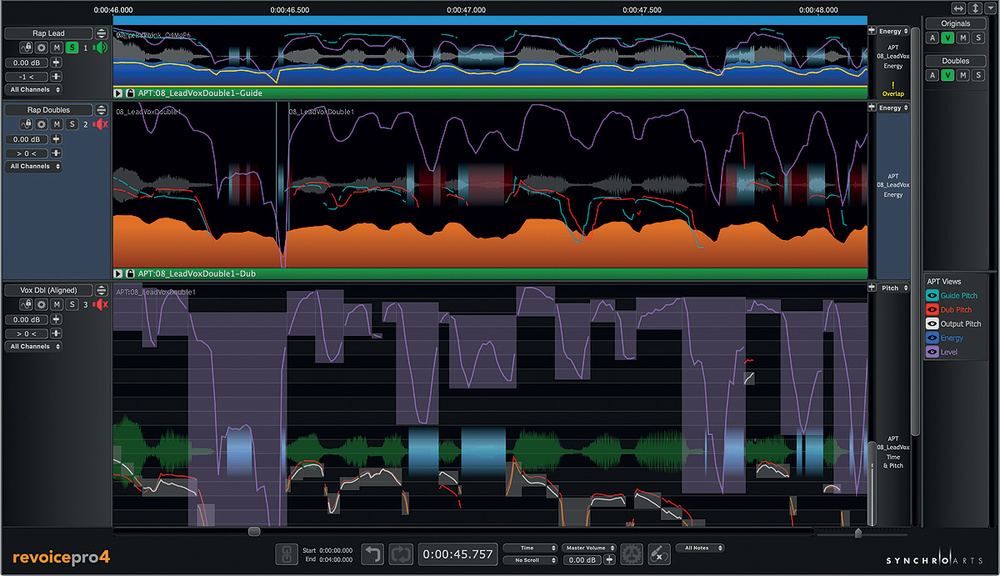
Task: Click the return-to-start arrow in transport bar
Action: pyautogui.click(x=372, y=553)
